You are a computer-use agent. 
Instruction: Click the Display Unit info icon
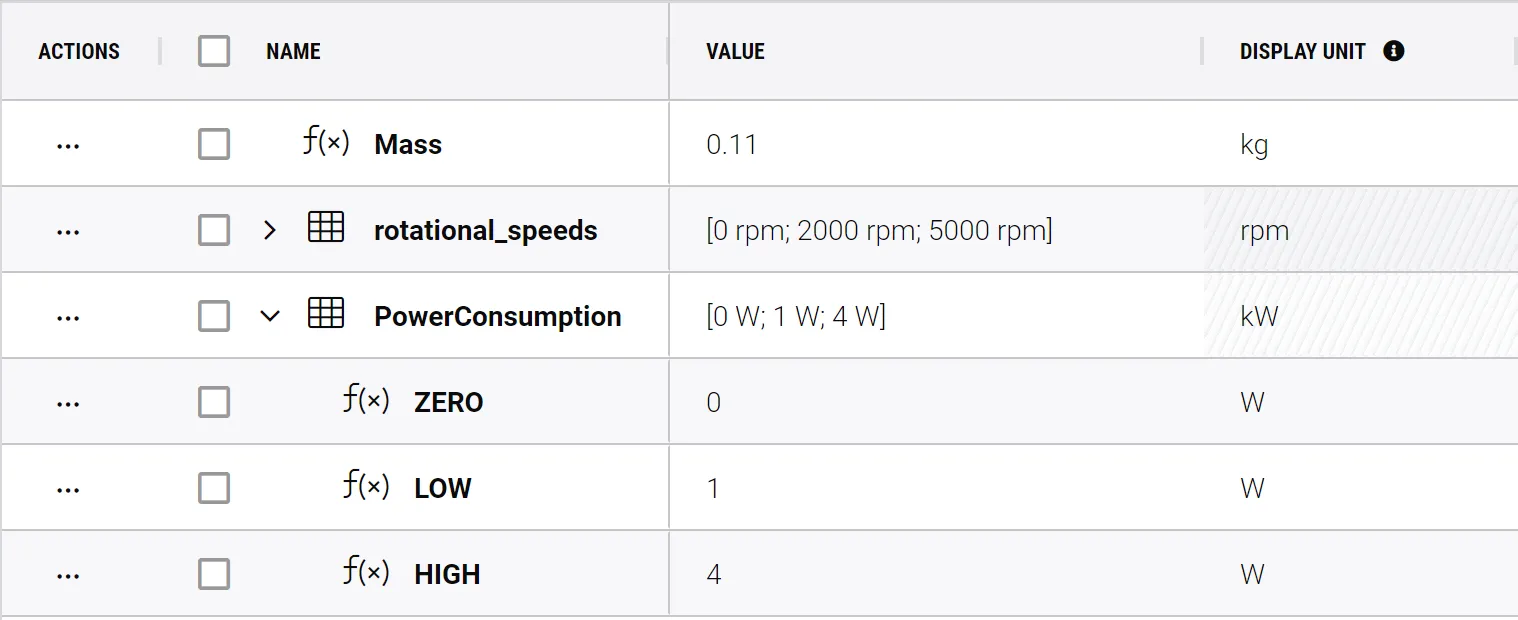[1393, 51]
